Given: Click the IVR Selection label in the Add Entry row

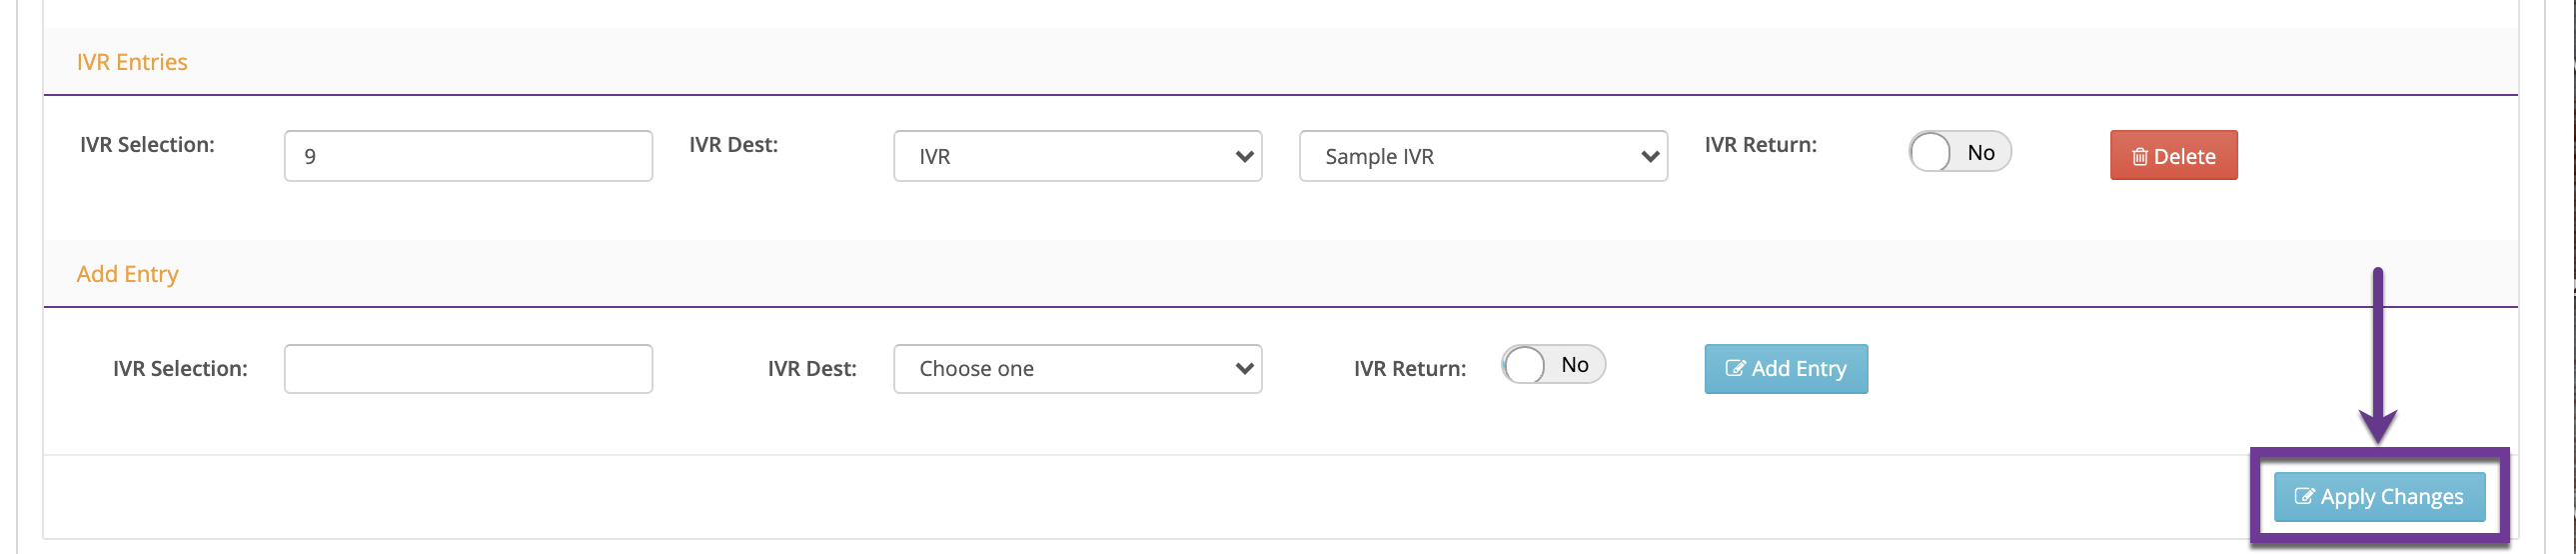Looking at the screenshot, I should pos(180,369).
